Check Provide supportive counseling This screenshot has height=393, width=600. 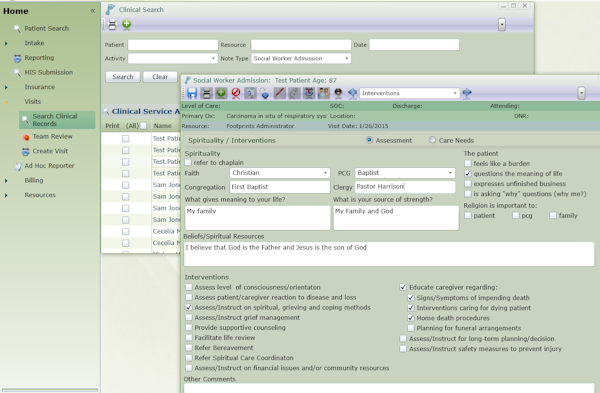pyautogui.click(x=189, y=328)
